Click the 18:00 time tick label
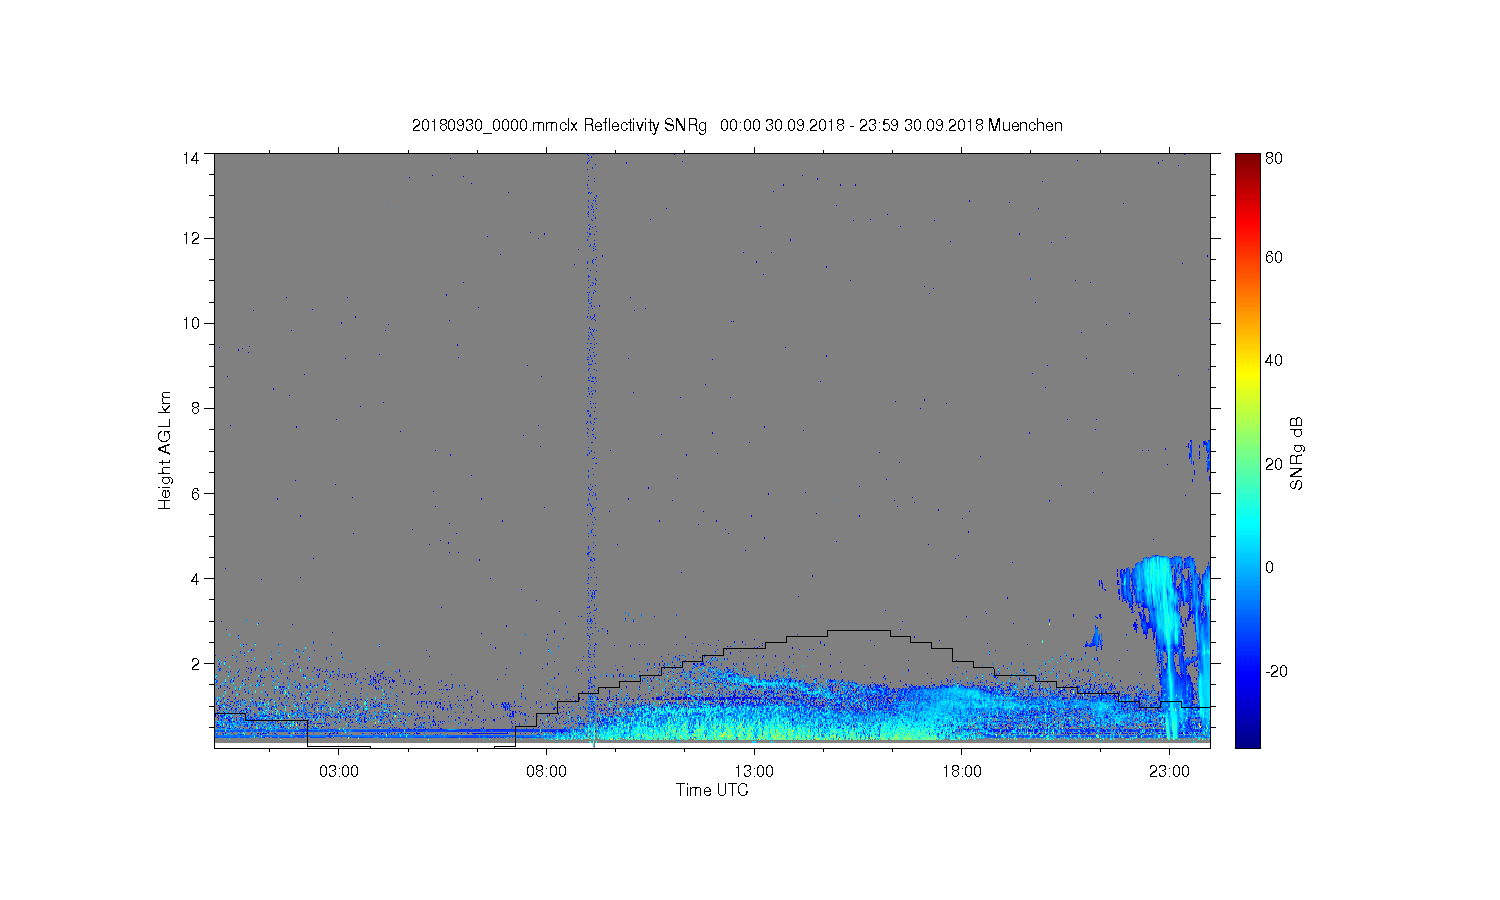This screenshot has width=1500, height=900. click(961, 772)
